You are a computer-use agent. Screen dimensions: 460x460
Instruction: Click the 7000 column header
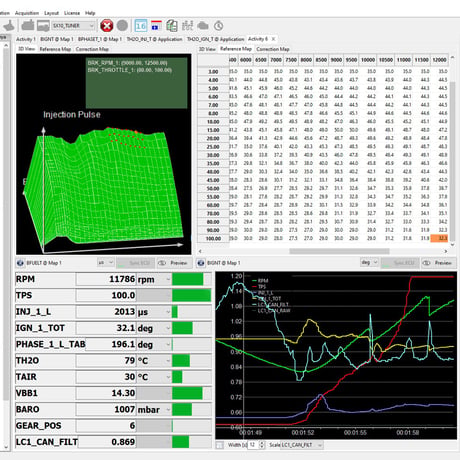[x=276, y=60]
